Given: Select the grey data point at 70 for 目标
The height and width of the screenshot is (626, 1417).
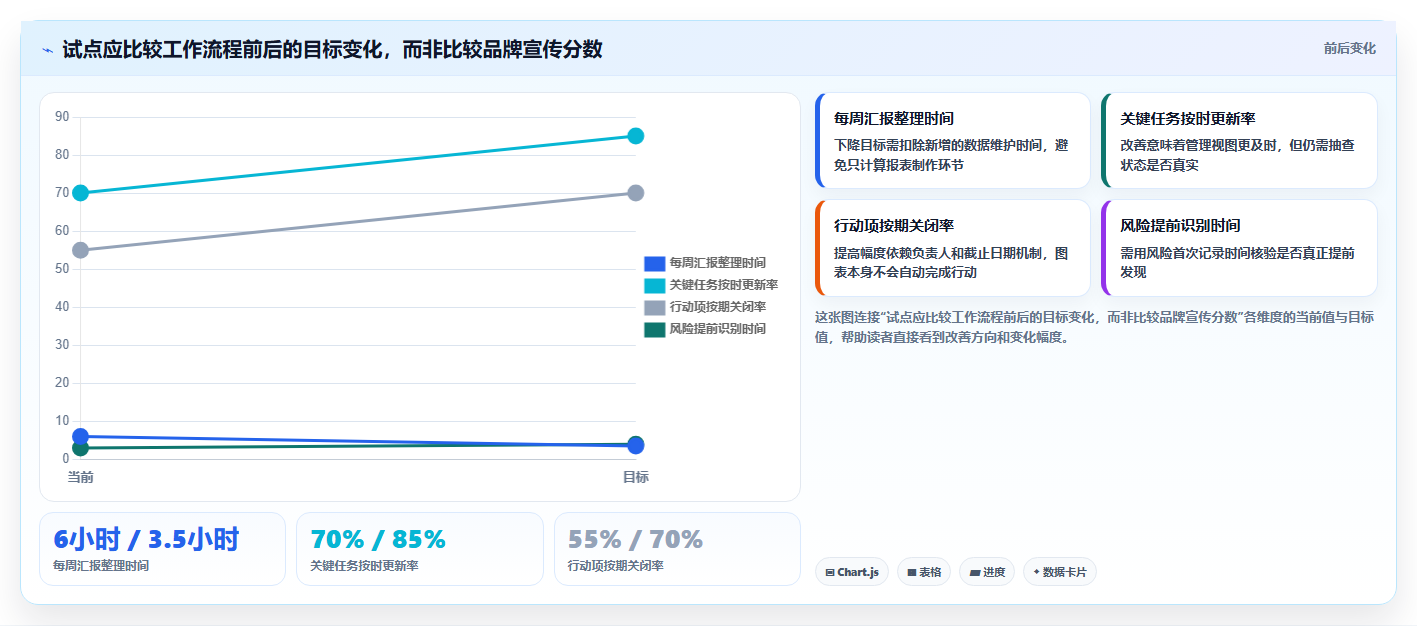Looking at the screenshot, I should point(635,193).
